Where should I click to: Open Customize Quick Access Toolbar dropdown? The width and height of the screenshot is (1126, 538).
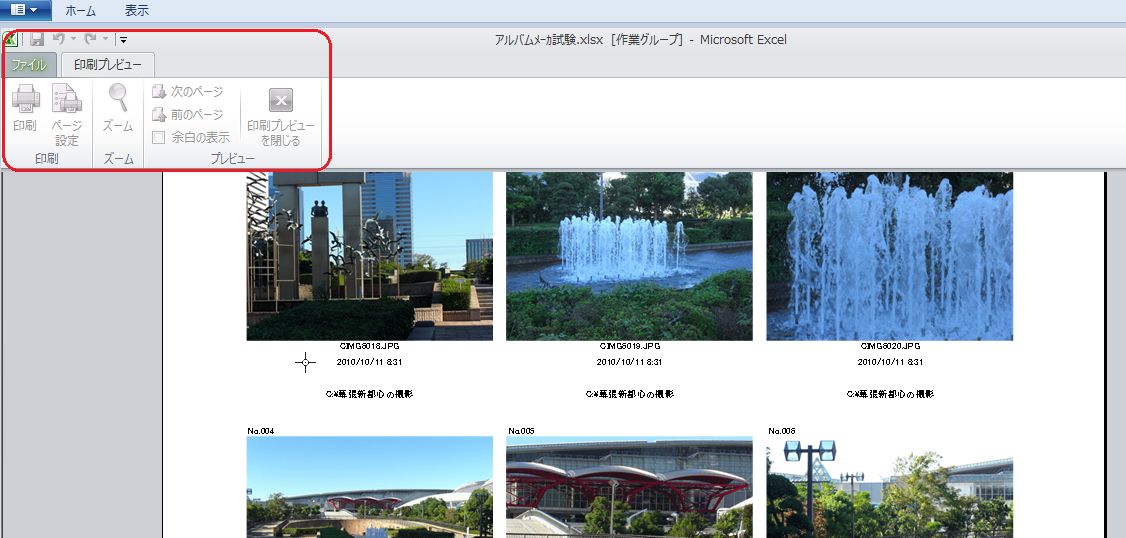point(122,40)
